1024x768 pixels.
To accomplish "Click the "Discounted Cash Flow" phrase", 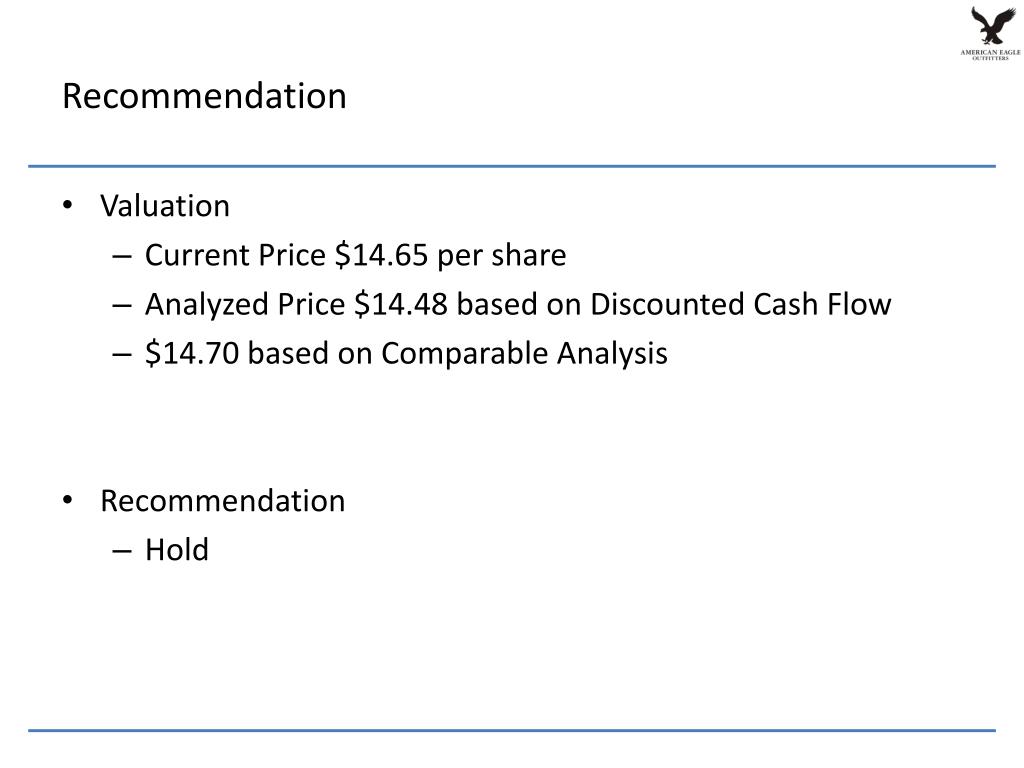I will tap(740, 305).
